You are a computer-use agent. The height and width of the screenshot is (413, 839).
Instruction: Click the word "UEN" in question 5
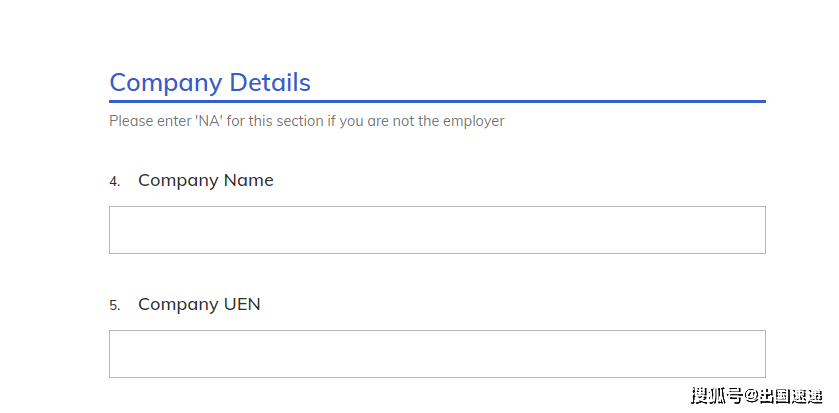point(242,305)
